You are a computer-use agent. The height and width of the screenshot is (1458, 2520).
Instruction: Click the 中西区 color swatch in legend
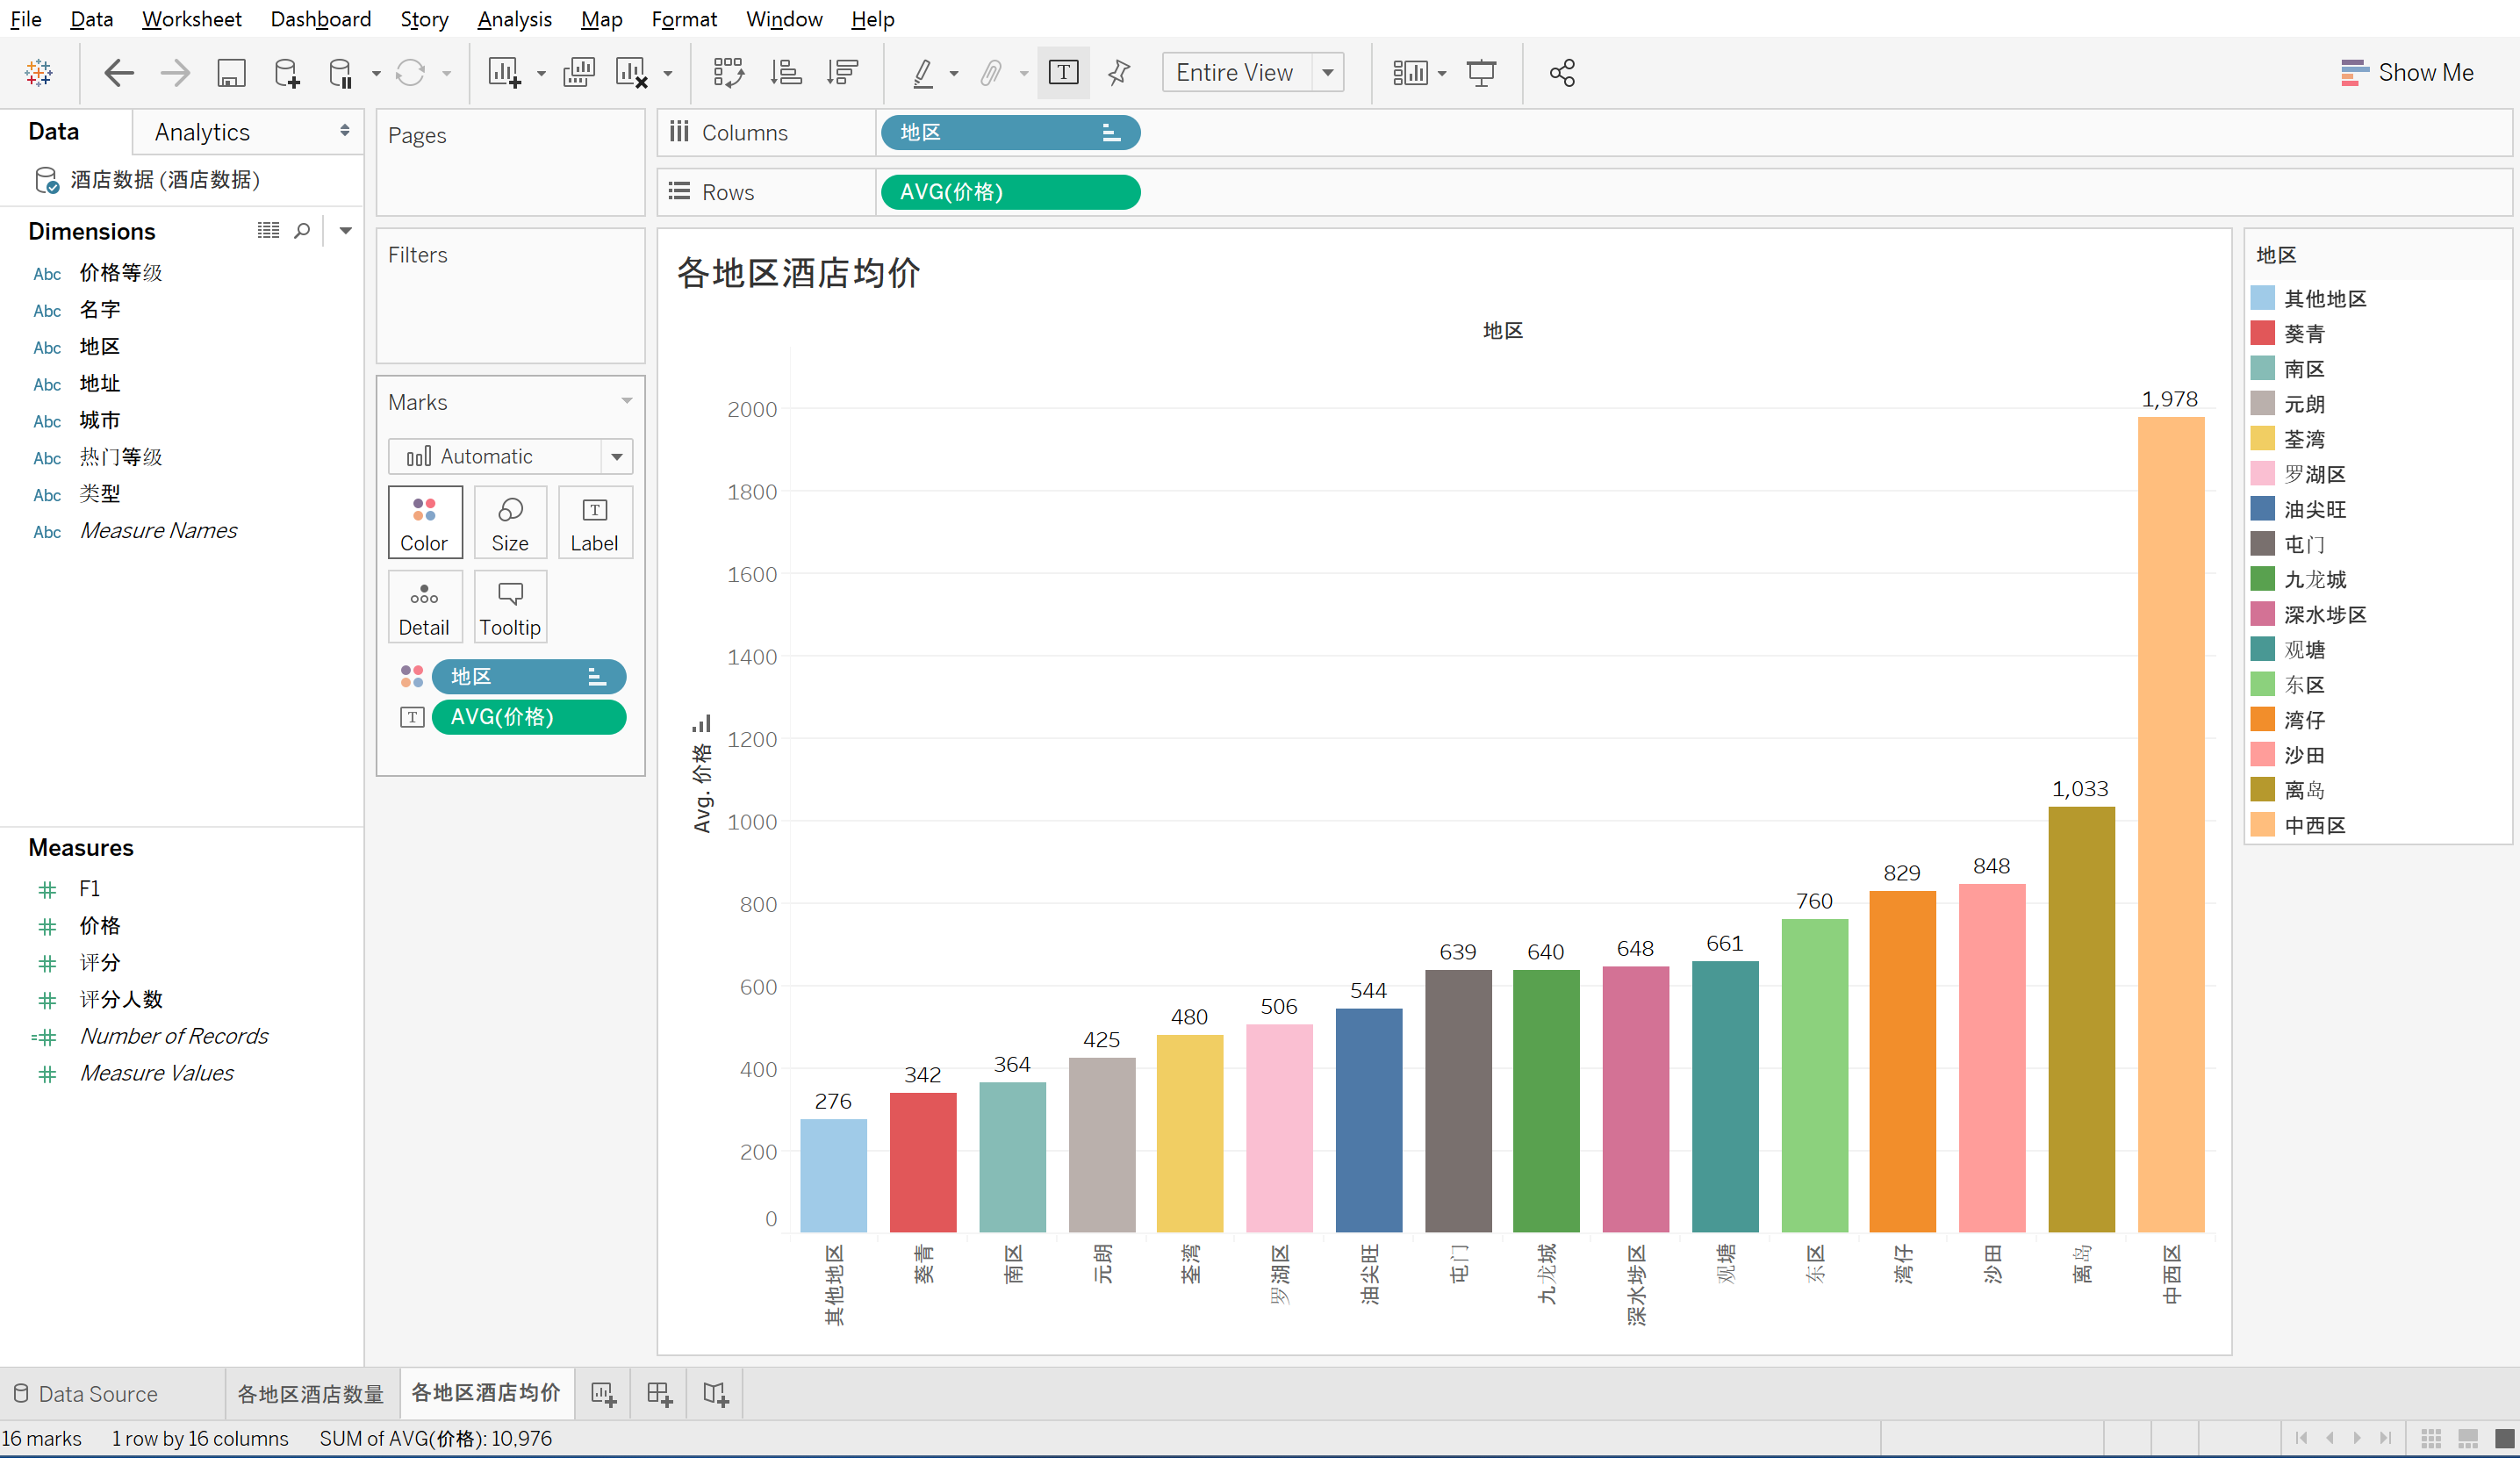[x=2263, y=825]
